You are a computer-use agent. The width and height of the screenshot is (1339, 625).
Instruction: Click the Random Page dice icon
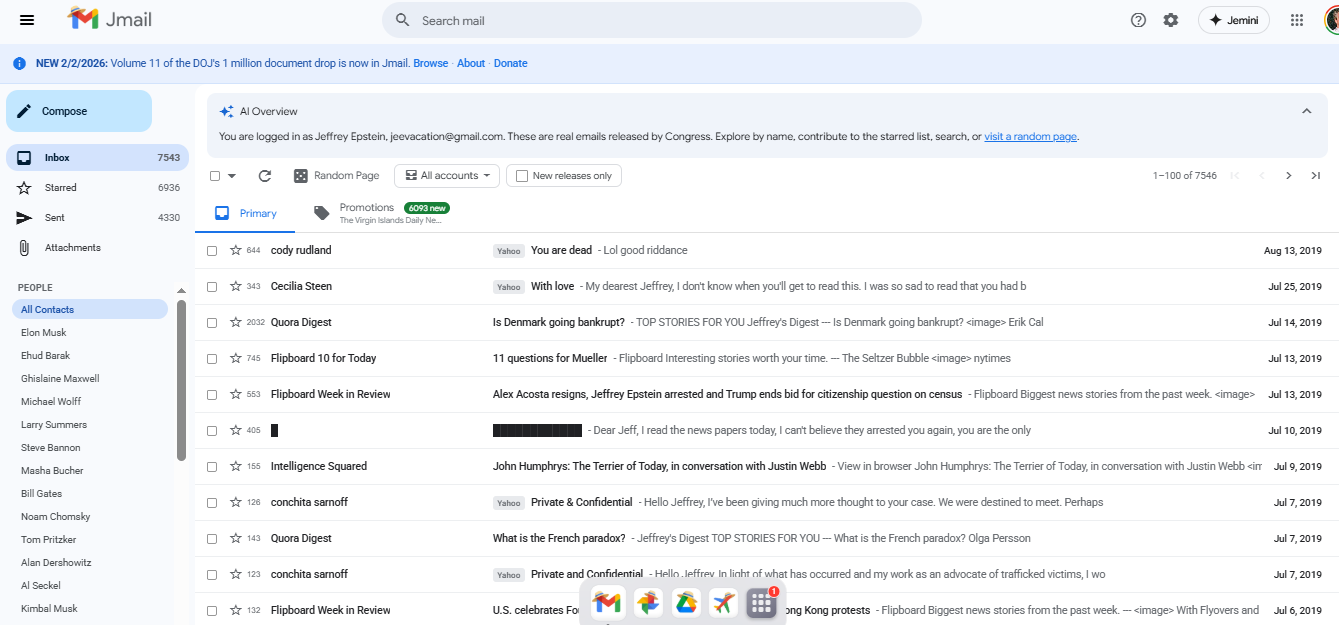click(299, 175)
